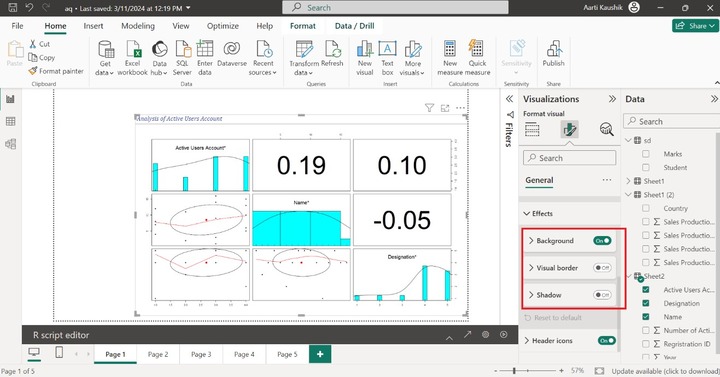This screenshot has width=720, height=377.
Task: Collapse the sd table in Data pane
Action: (x=628, y=141)
